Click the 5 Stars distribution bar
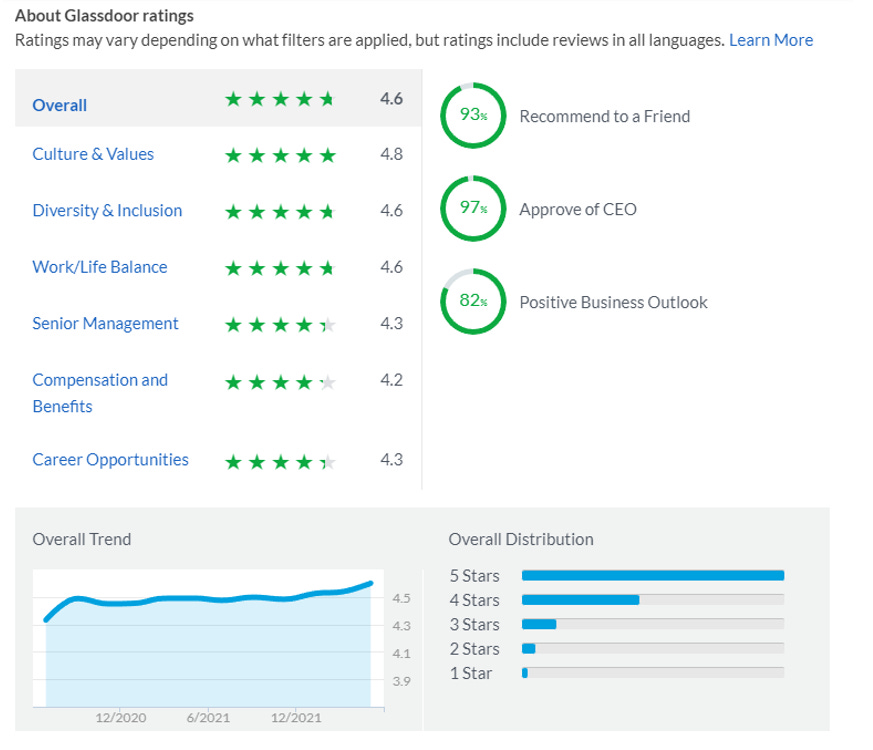 653,575
